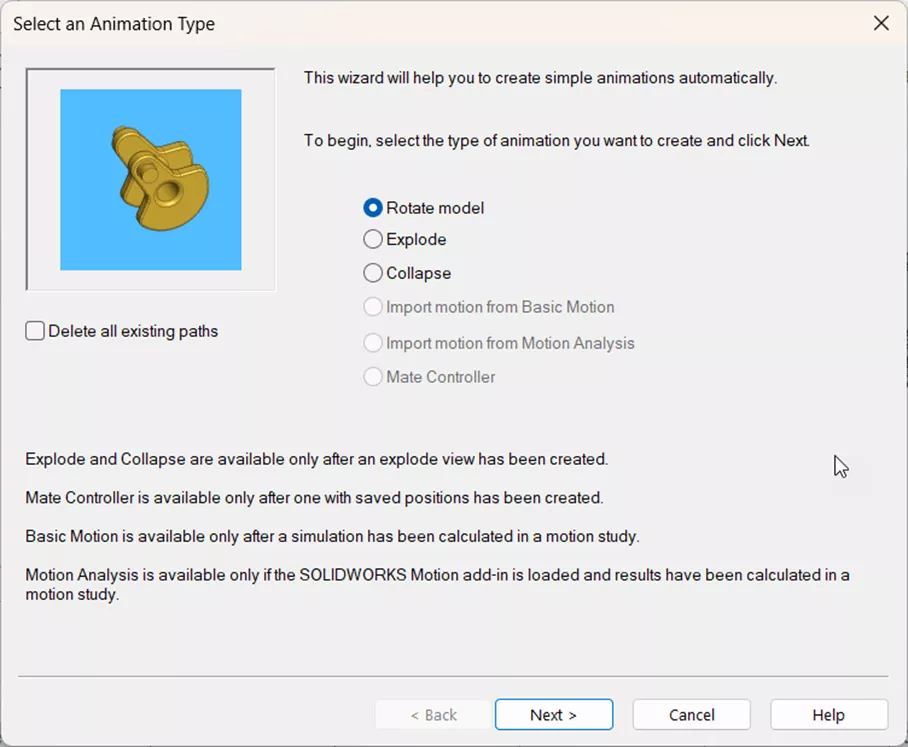Click the Select an Animation Type title bar
The width and height of the screenshot is (908, 747).
[400, 23]
